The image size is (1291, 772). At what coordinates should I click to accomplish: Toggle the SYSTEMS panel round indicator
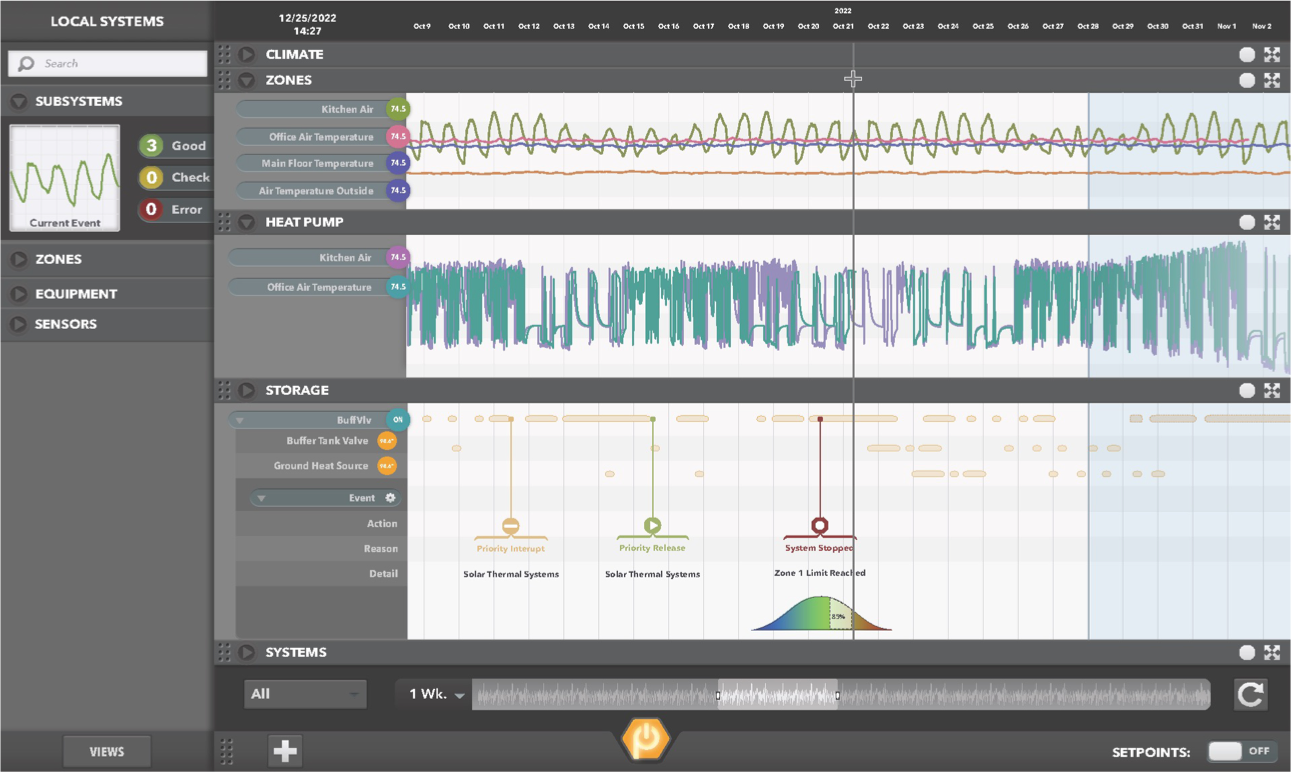pos(1247,652)
